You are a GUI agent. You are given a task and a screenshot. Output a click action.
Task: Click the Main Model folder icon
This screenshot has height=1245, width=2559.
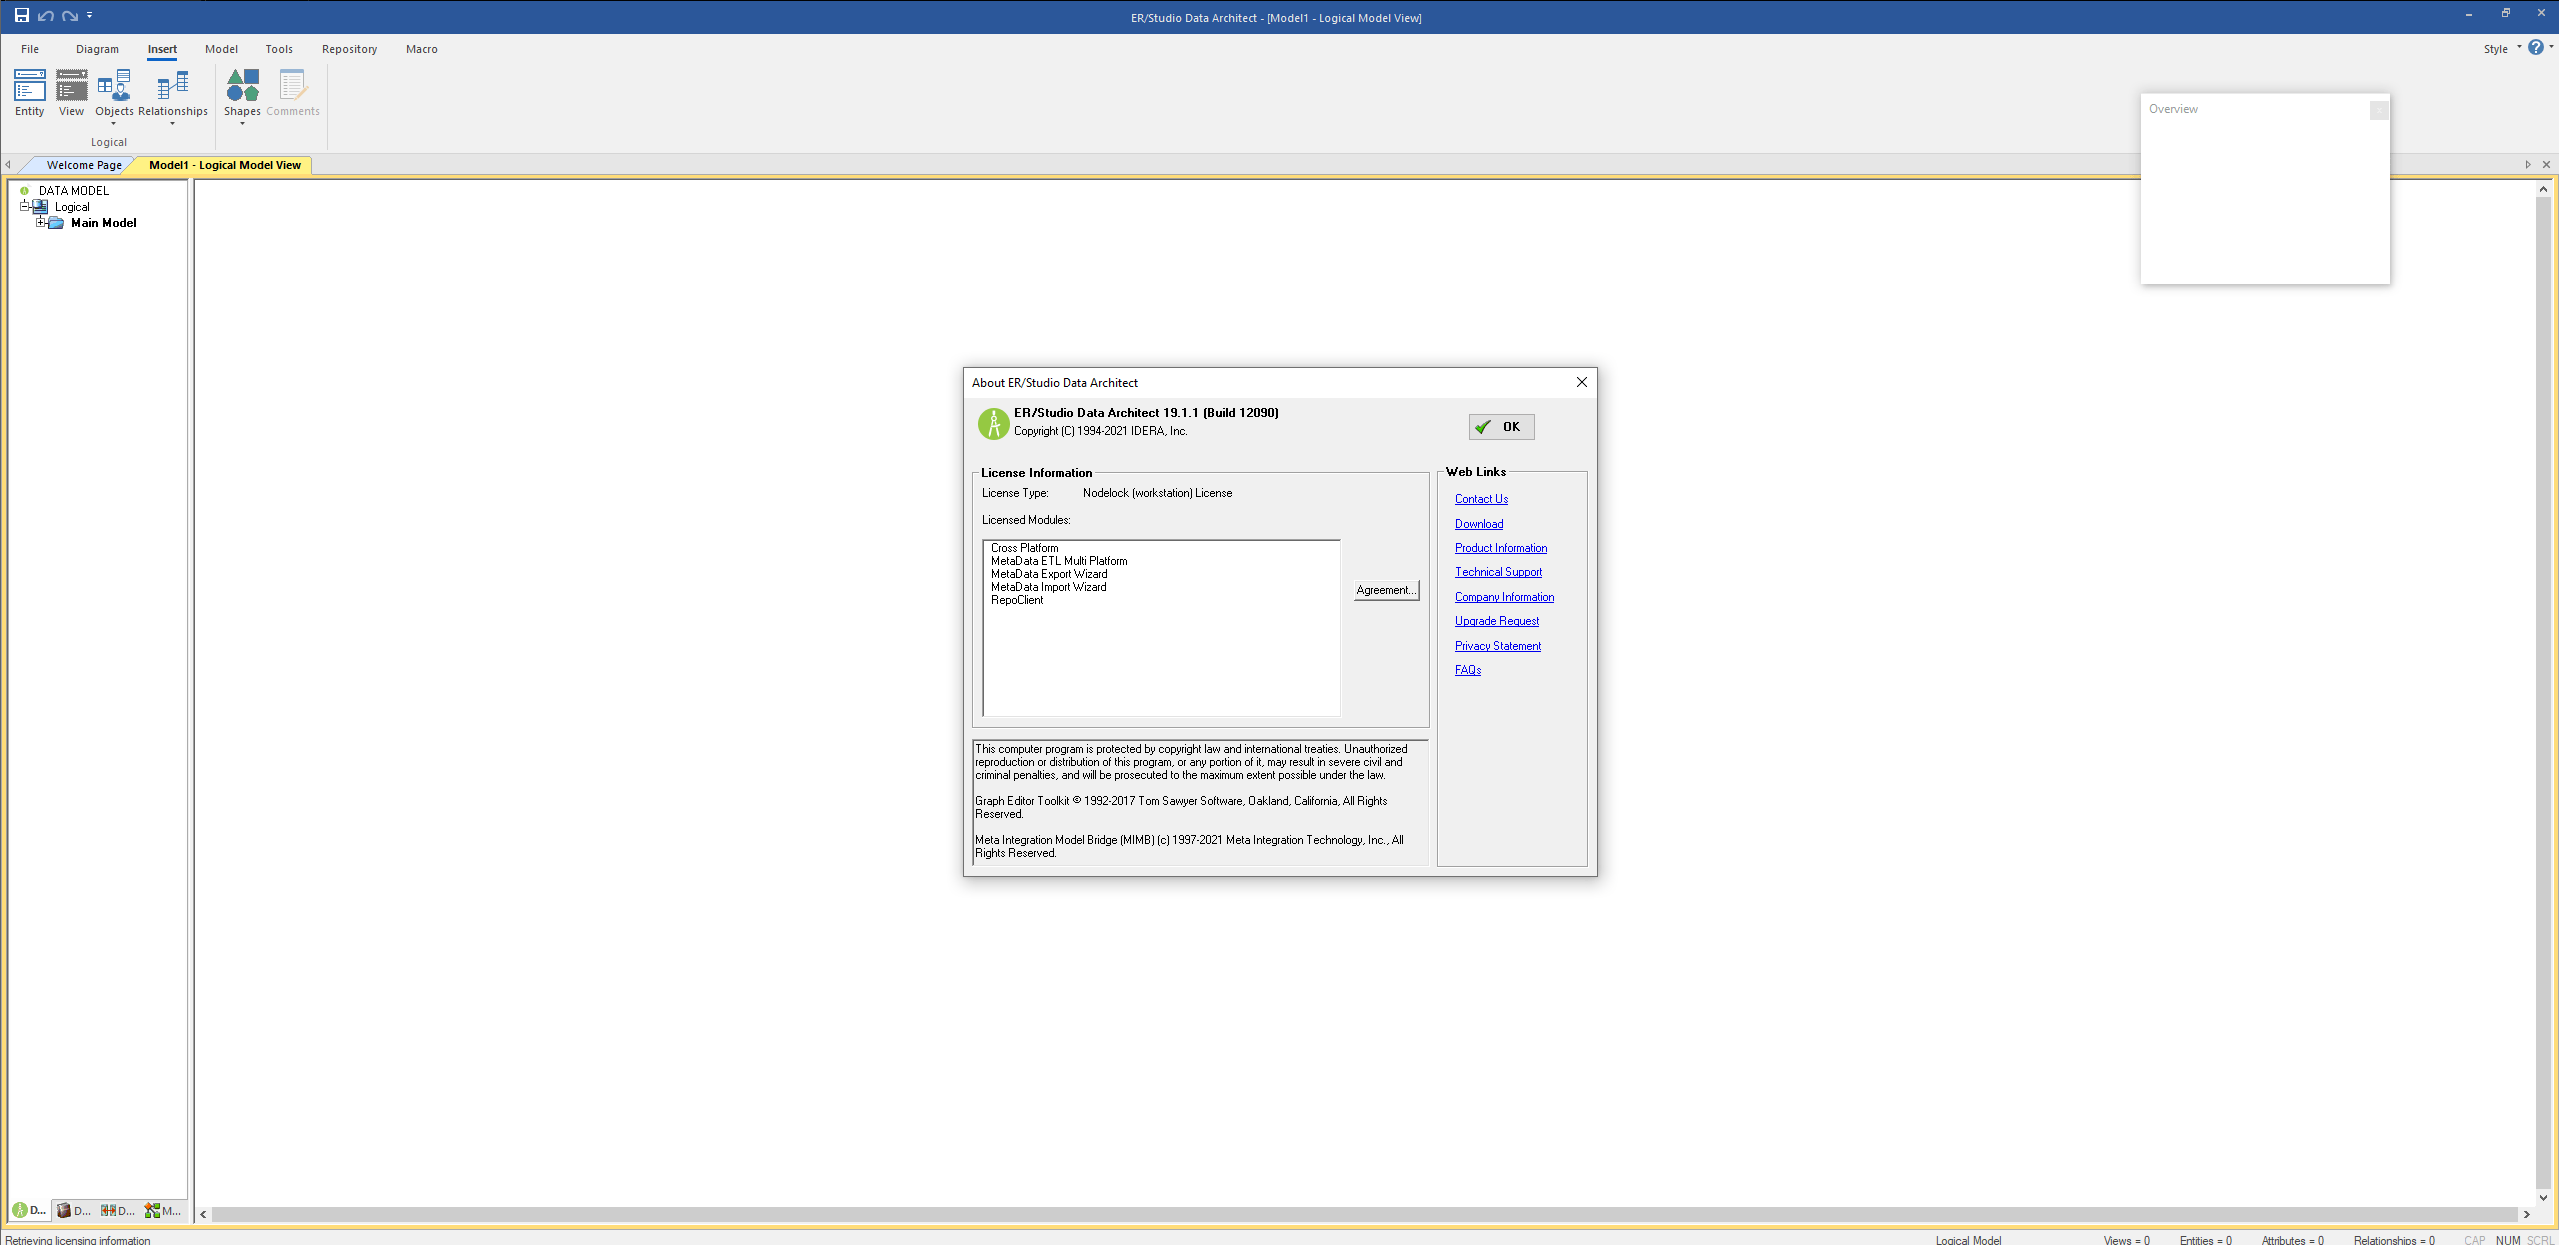pyautogui.click(x=56, y=223)
